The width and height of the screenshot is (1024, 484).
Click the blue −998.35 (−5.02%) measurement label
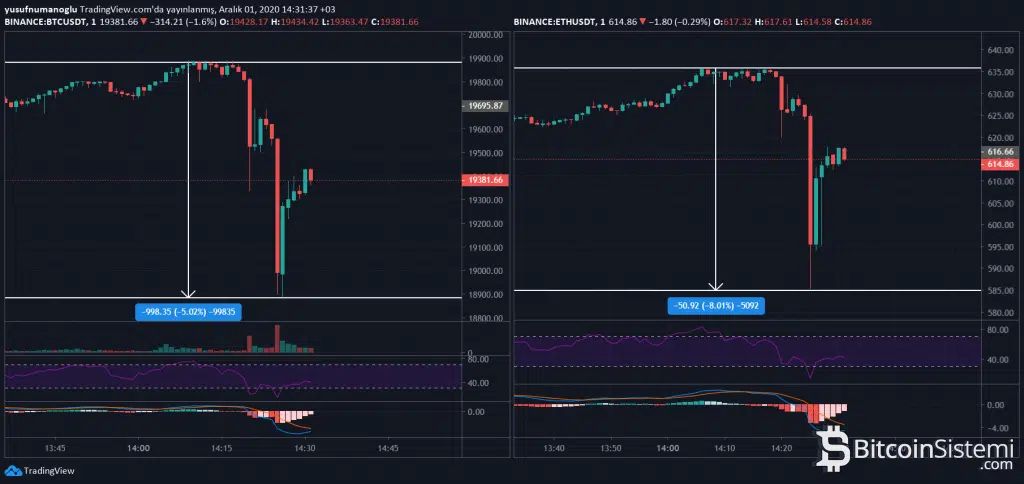pyautogui.click(x=189, y=312)
